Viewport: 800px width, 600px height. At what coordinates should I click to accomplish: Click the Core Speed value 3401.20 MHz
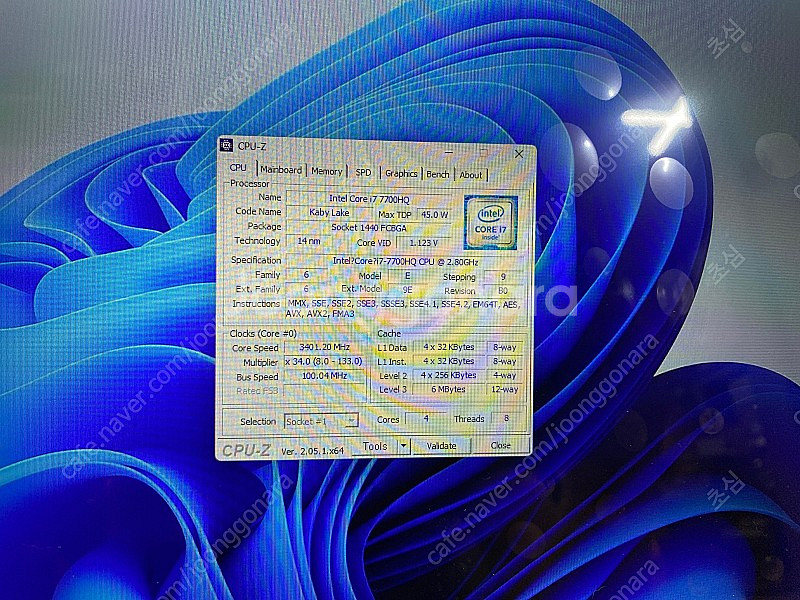pos(324,347)
